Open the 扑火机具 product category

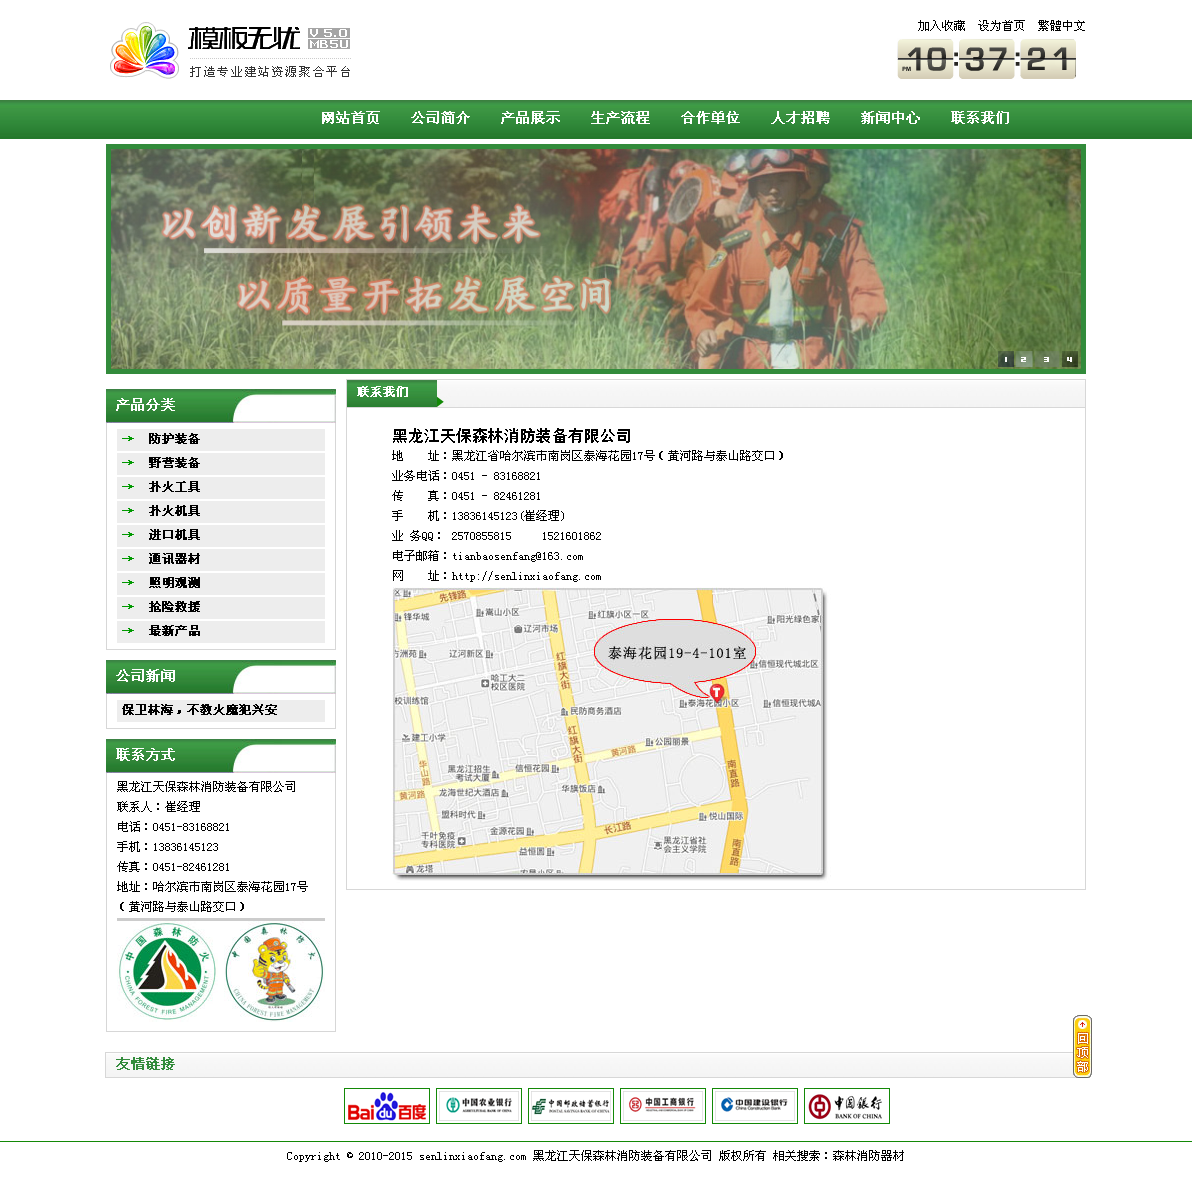coord(174,511)
